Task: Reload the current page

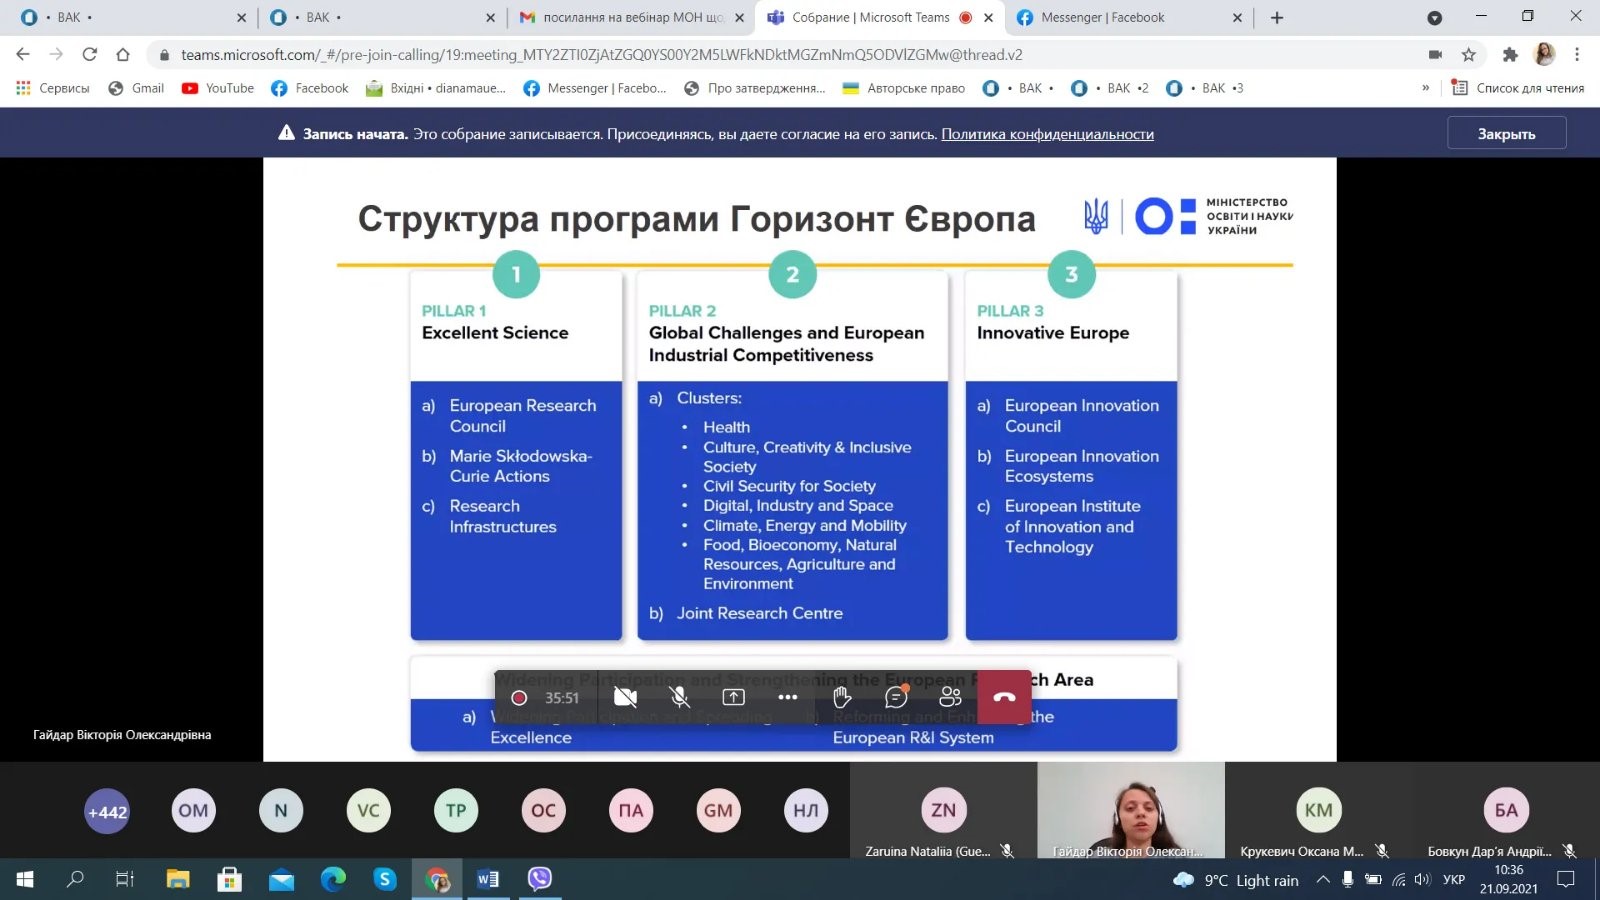Action: point(90,54)
